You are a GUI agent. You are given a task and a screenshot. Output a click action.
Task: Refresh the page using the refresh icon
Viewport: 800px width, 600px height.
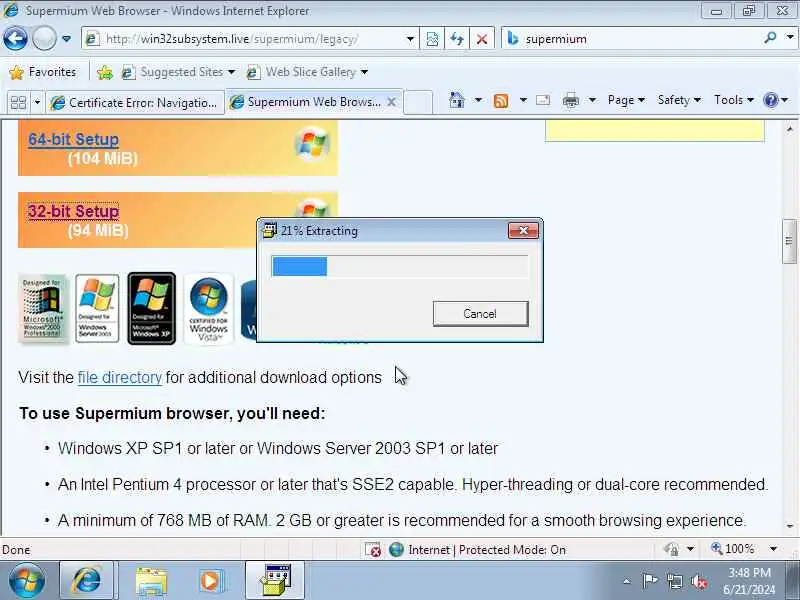click(457, 39)
